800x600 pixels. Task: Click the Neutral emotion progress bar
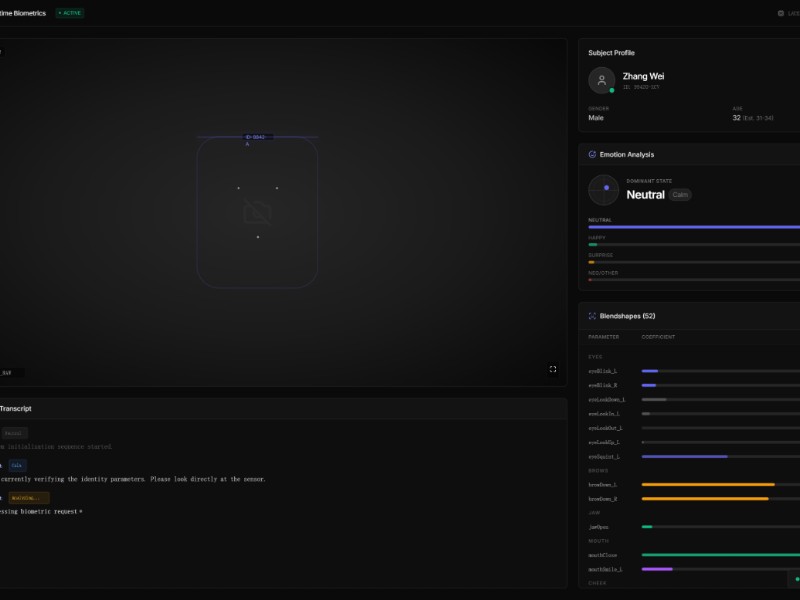(x=694, y=227)
